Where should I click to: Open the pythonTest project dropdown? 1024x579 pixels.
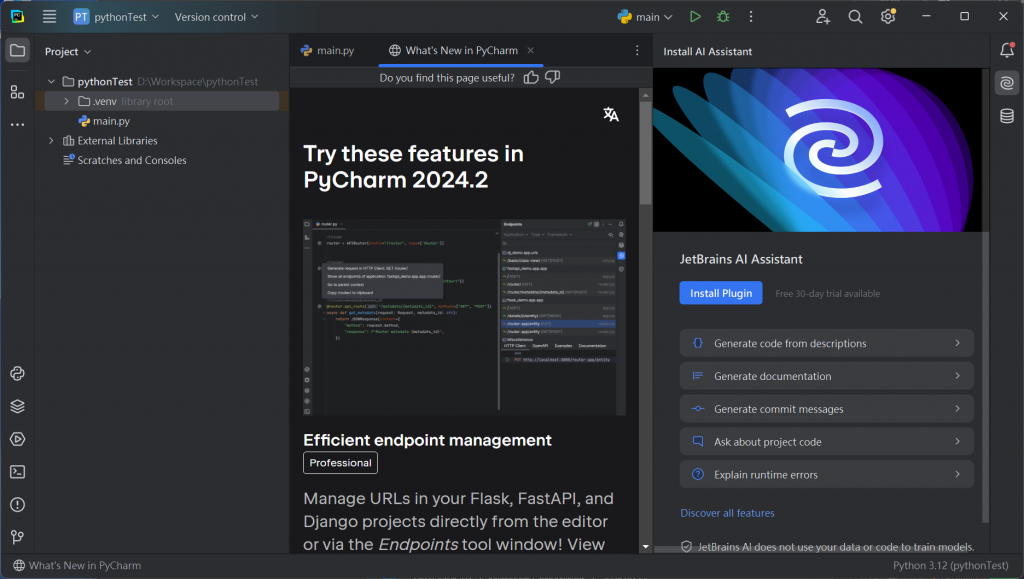(x=116, y=17)
